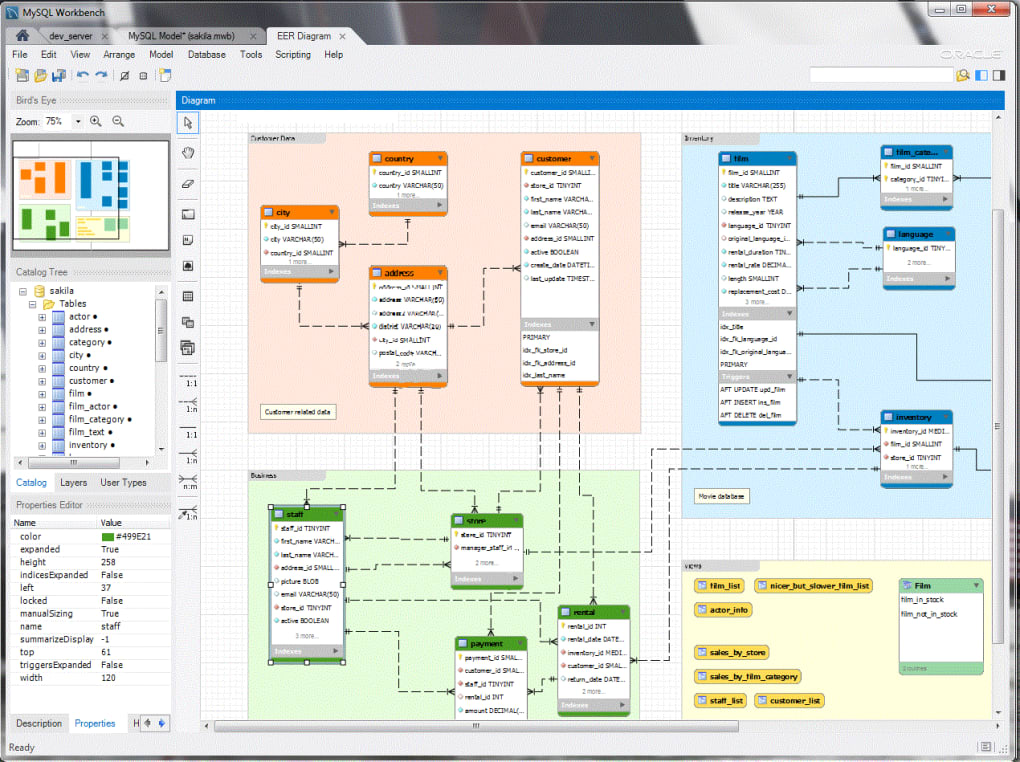Open the Database menu
The image size is (1020, 762).
point(207,55)
